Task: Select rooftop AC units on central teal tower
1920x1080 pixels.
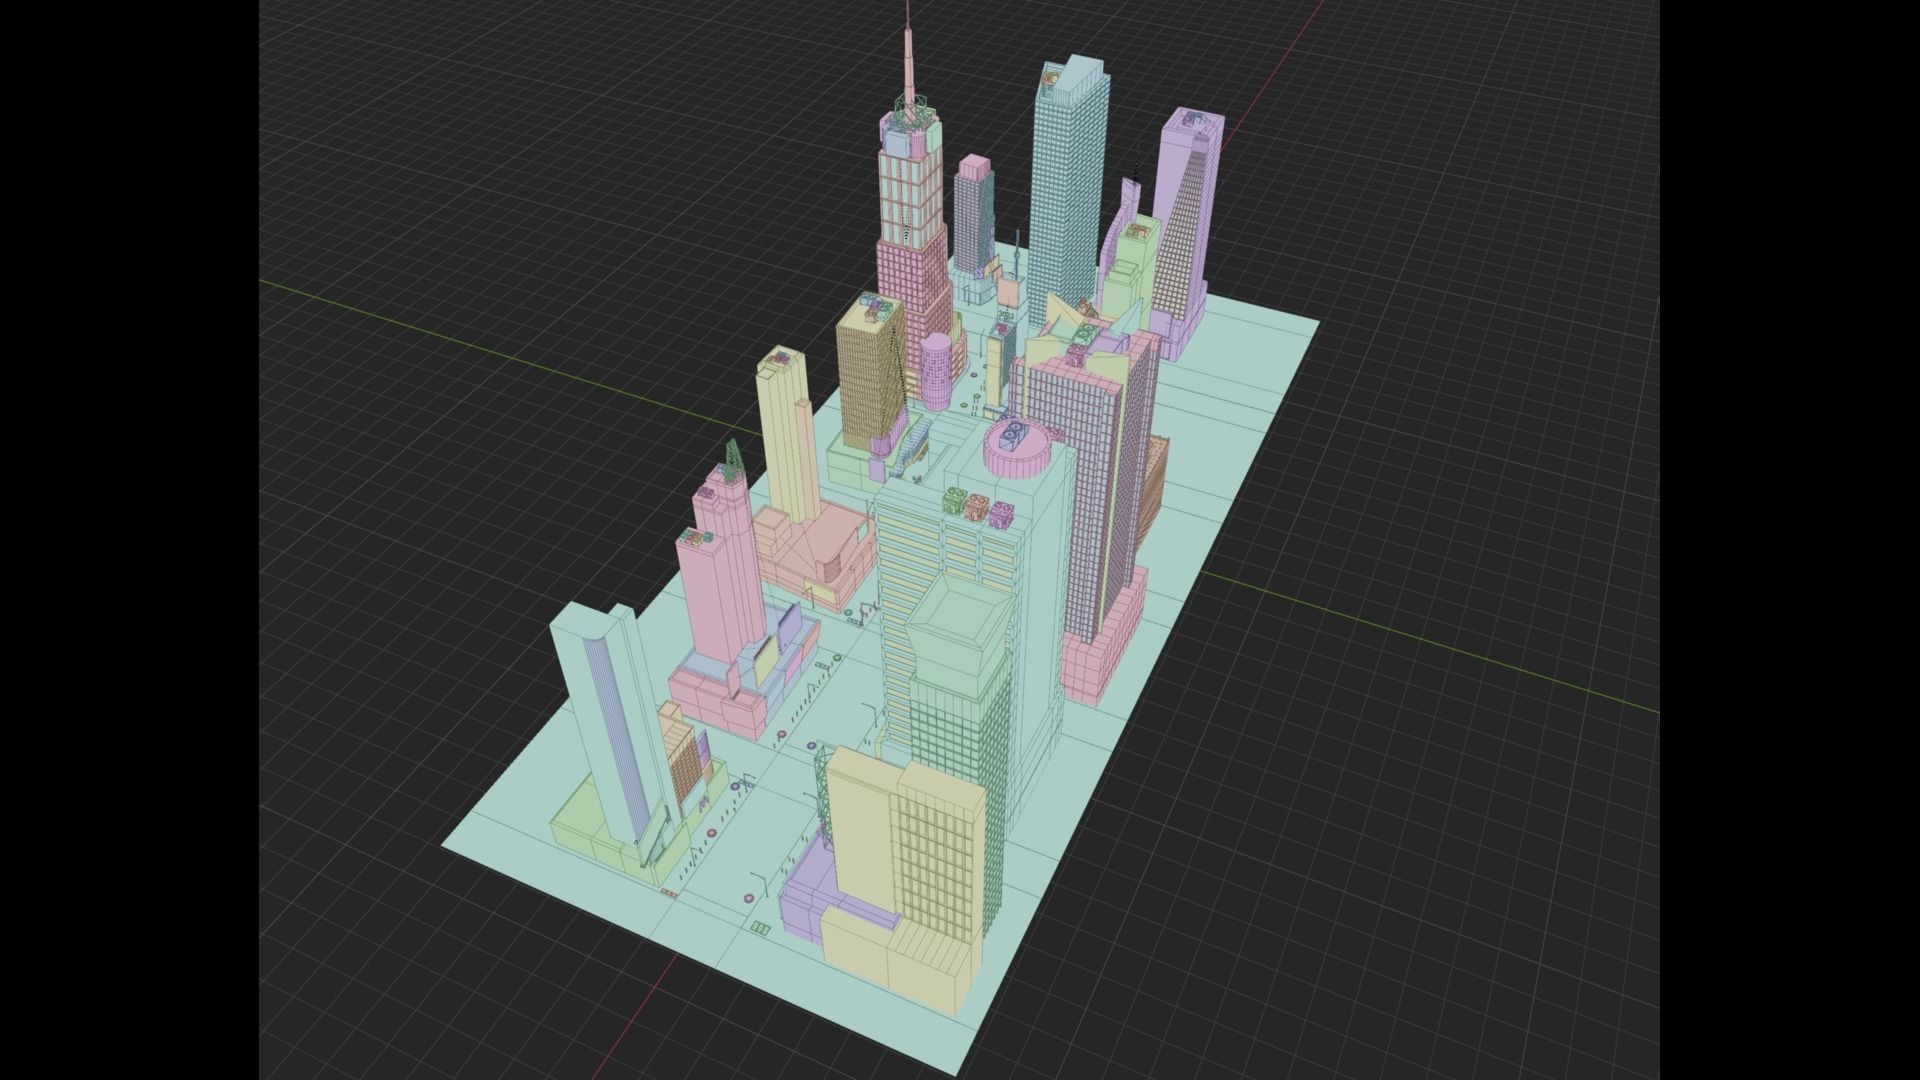Action: click(x=978, y=505)
